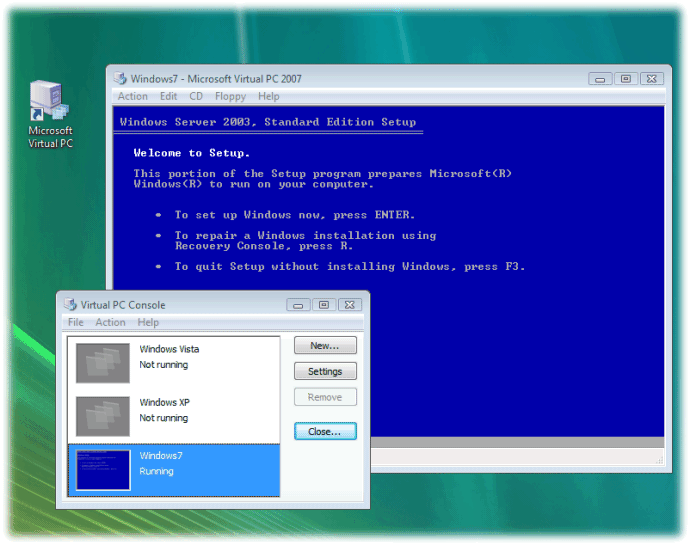Close the Windows7 Virtual PC window
Viewport: 690px width, 545px height.
click(652, 79)
